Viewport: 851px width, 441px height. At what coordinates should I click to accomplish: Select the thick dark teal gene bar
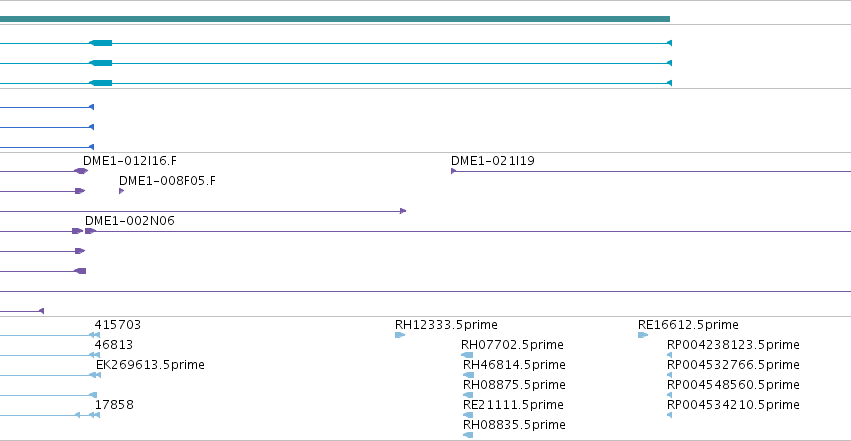coord(335,19)
